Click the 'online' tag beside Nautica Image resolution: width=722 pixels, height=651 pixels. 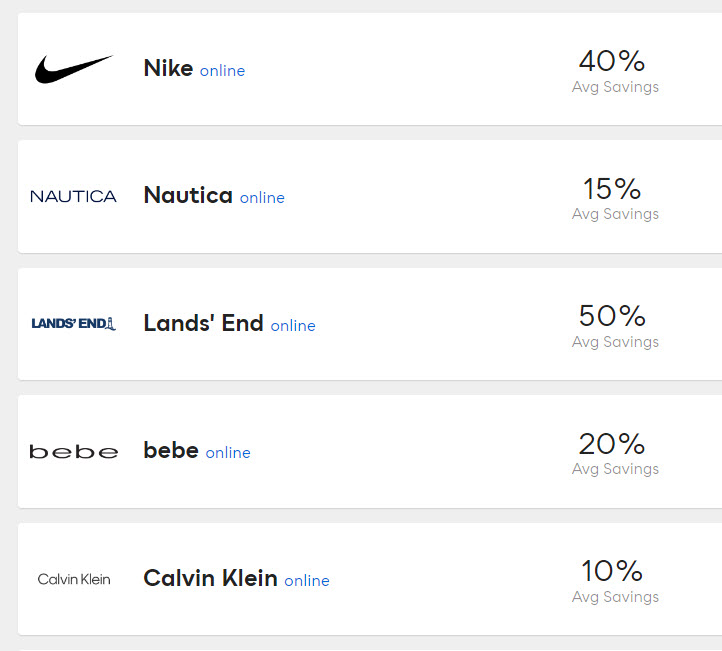click(x=262, y=198)
